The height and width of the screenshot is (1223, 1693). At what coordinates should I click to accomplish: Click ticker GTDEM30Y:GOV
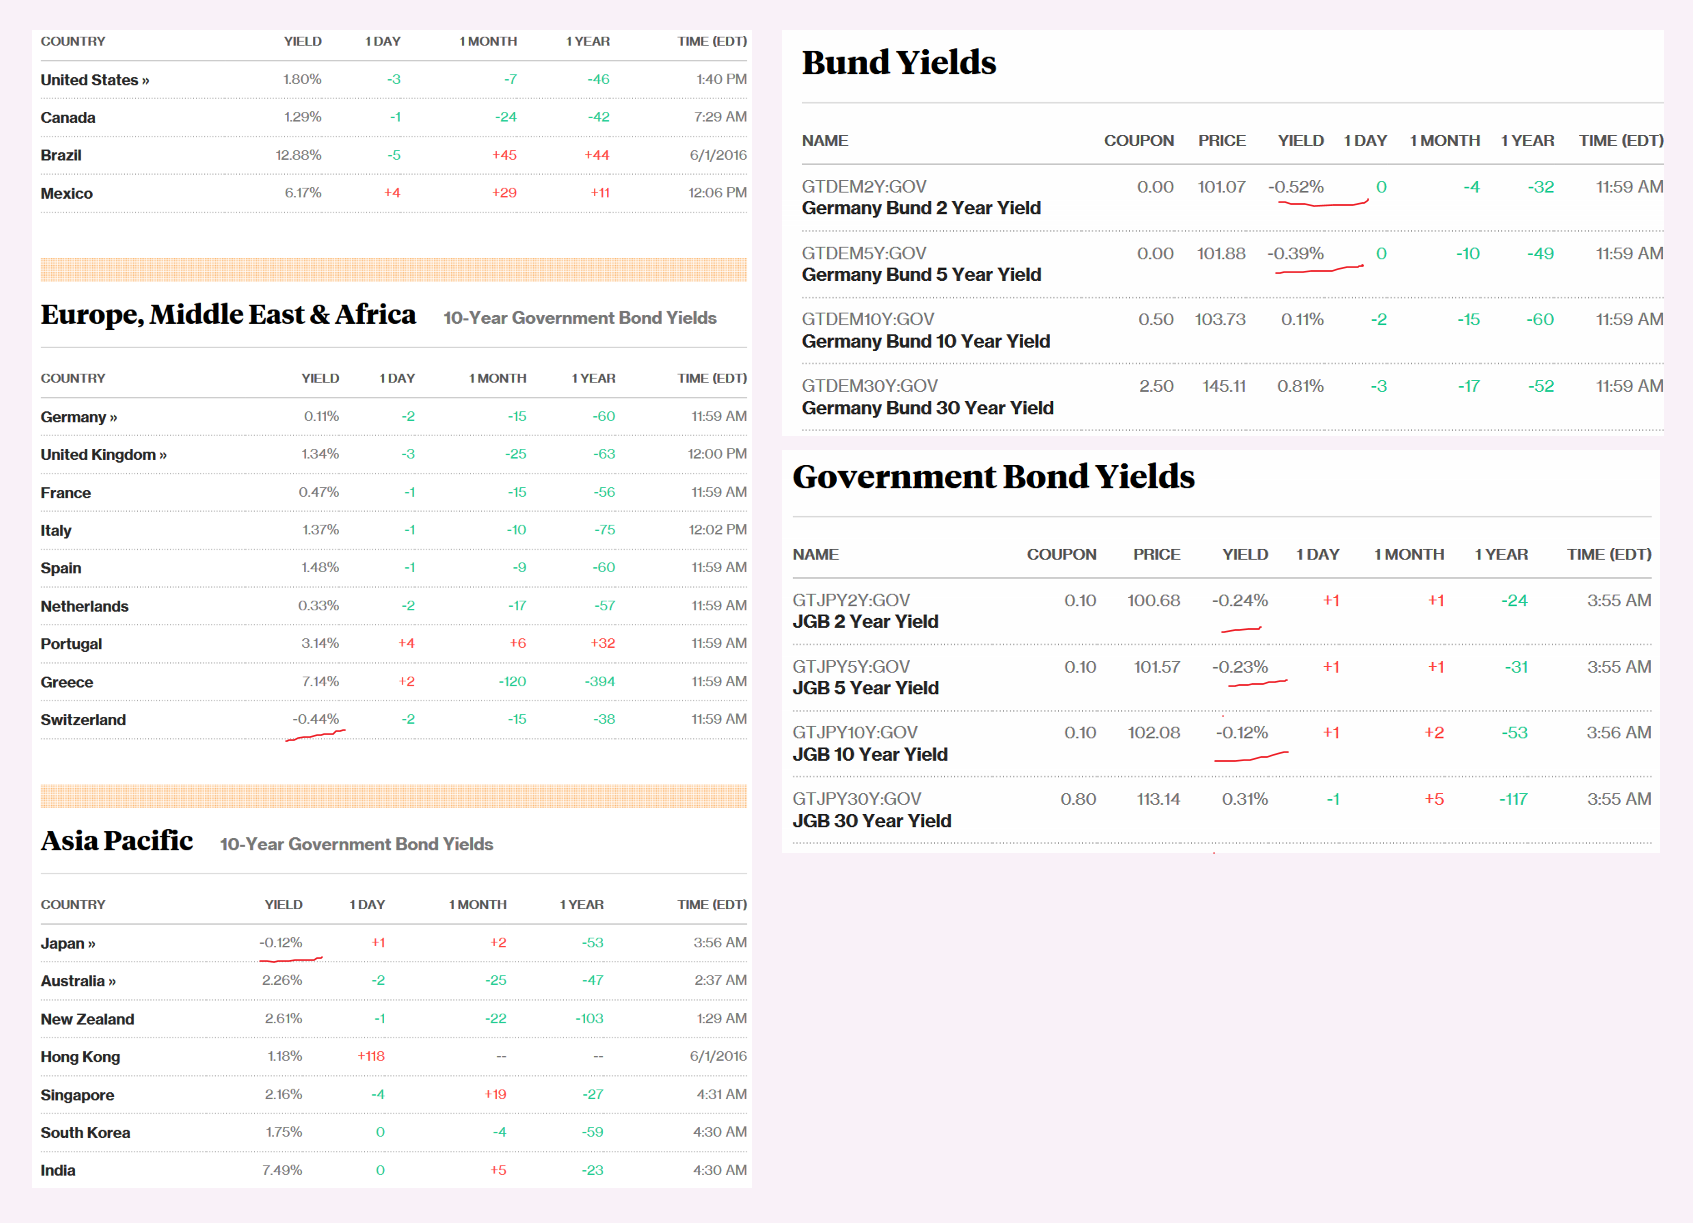coord(870,385)
